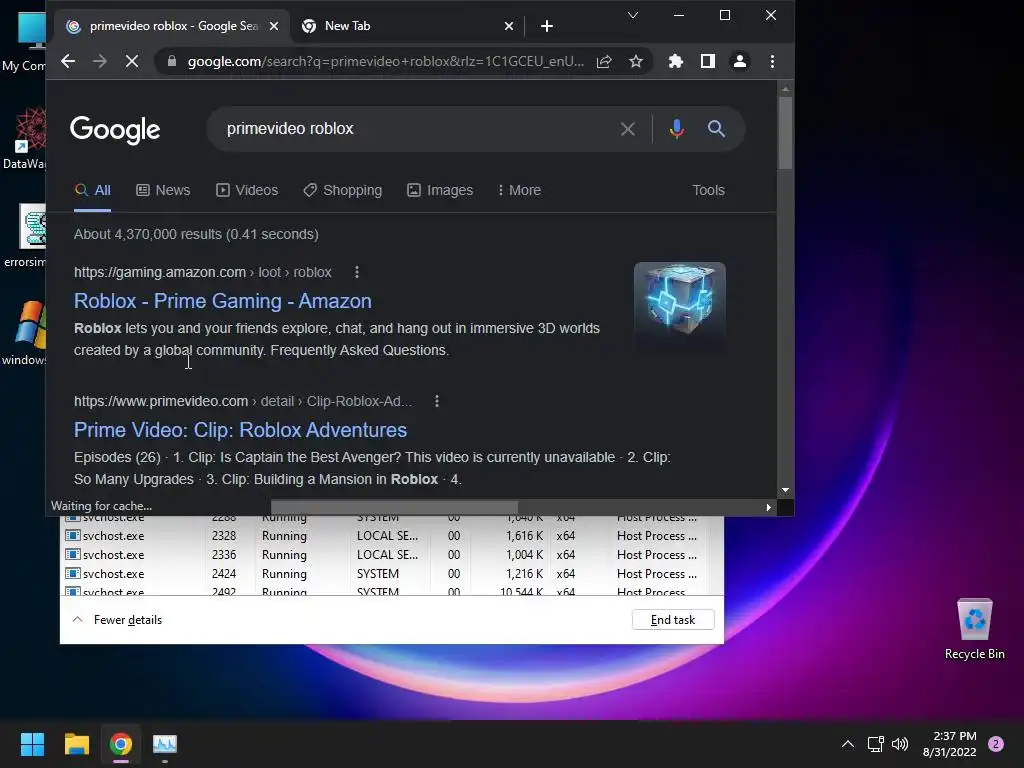This screenshot has height=768, width=1024.
Task: Collapse Task Manager with Fewer details
Action: pos(118,620)
